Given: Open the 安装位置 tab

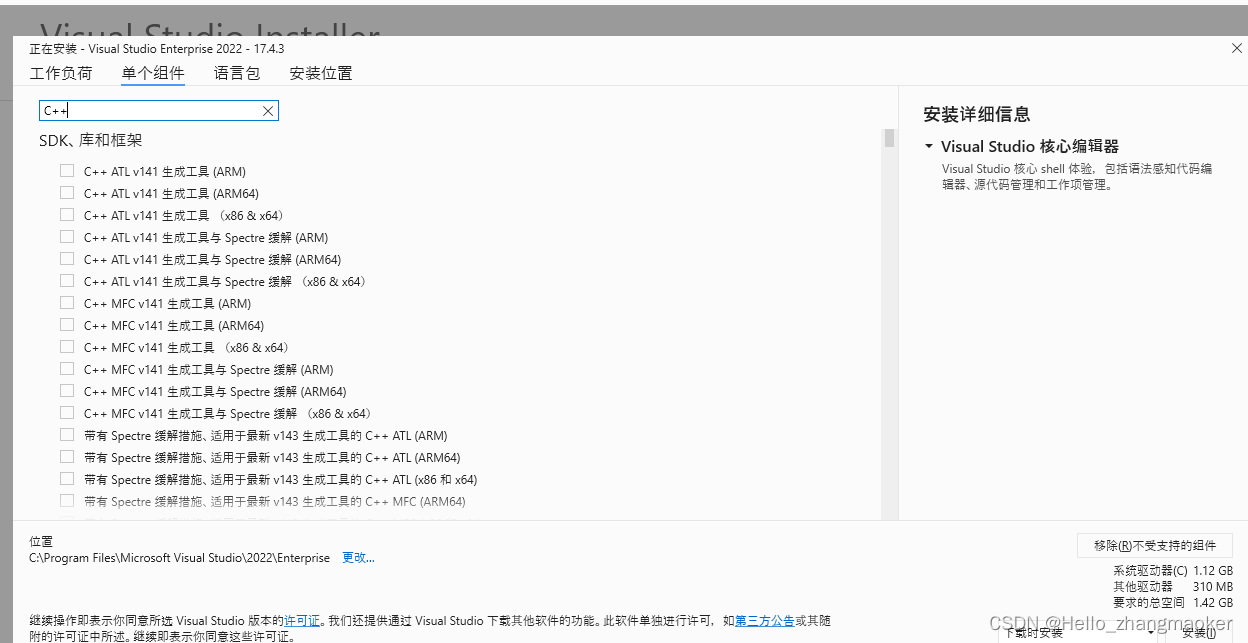Looking at the screenshot, I should coord(320,73).
